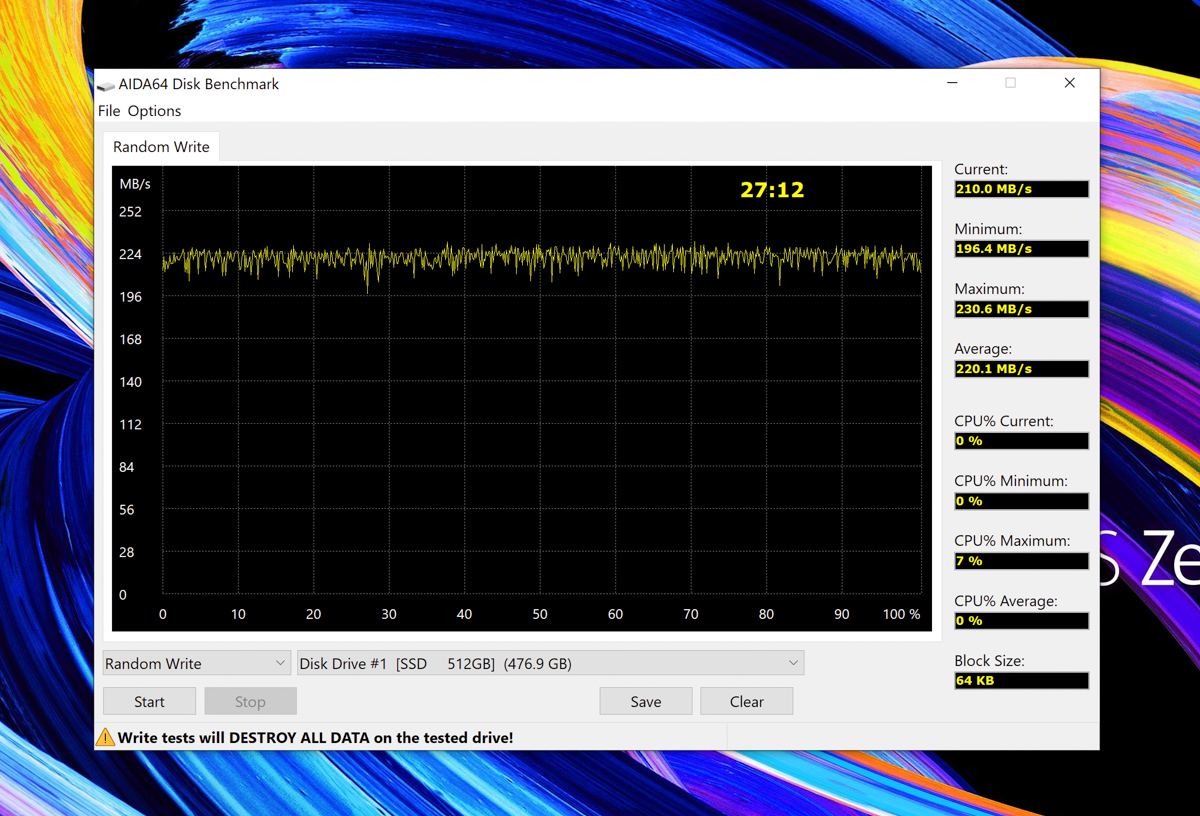Click the 27:12 elapsed time readout
The width and height of the screenshot is (1200, 816).
click(772, 190)
